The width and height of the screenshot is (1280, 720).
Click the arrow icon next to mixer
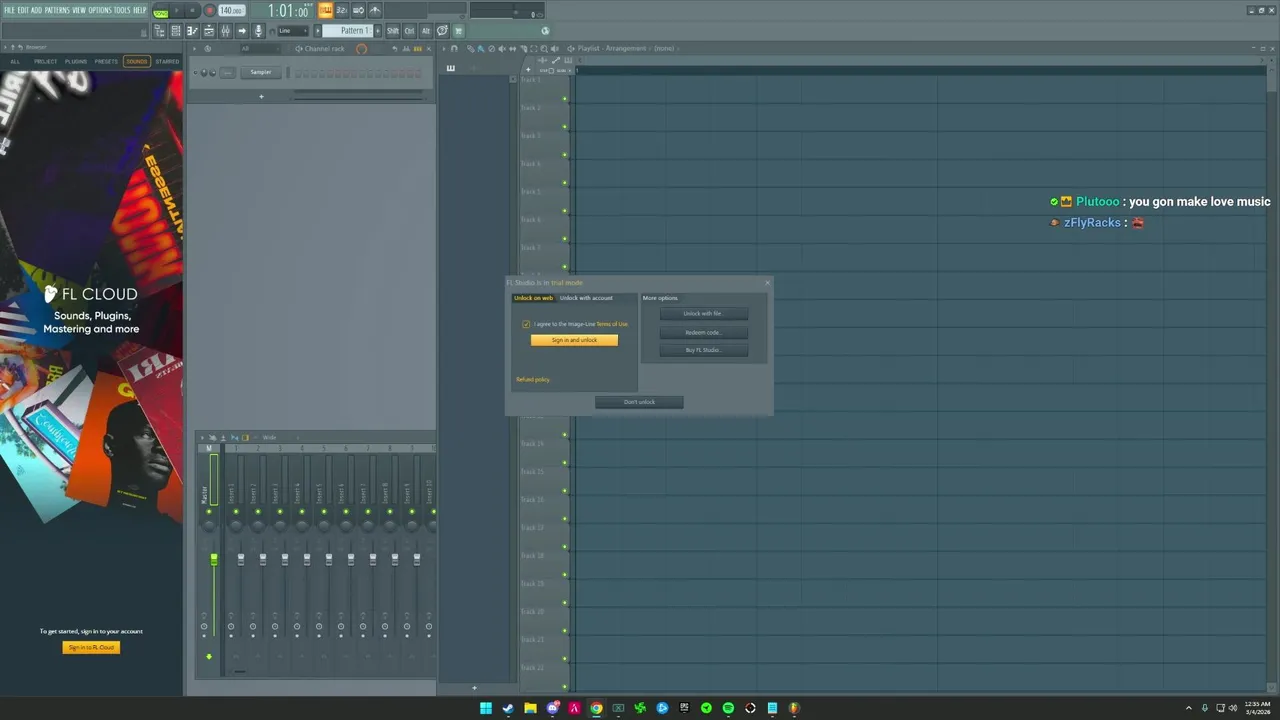241,31
